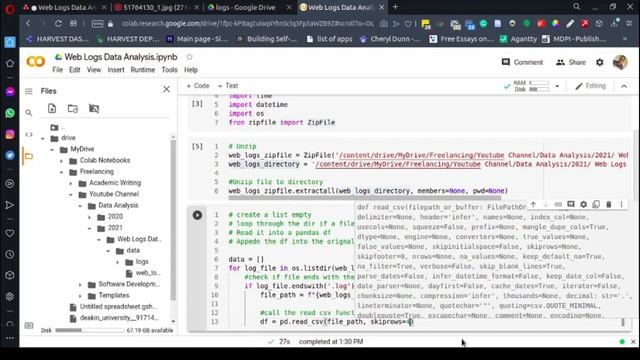Open more cell actions menu

621,204
